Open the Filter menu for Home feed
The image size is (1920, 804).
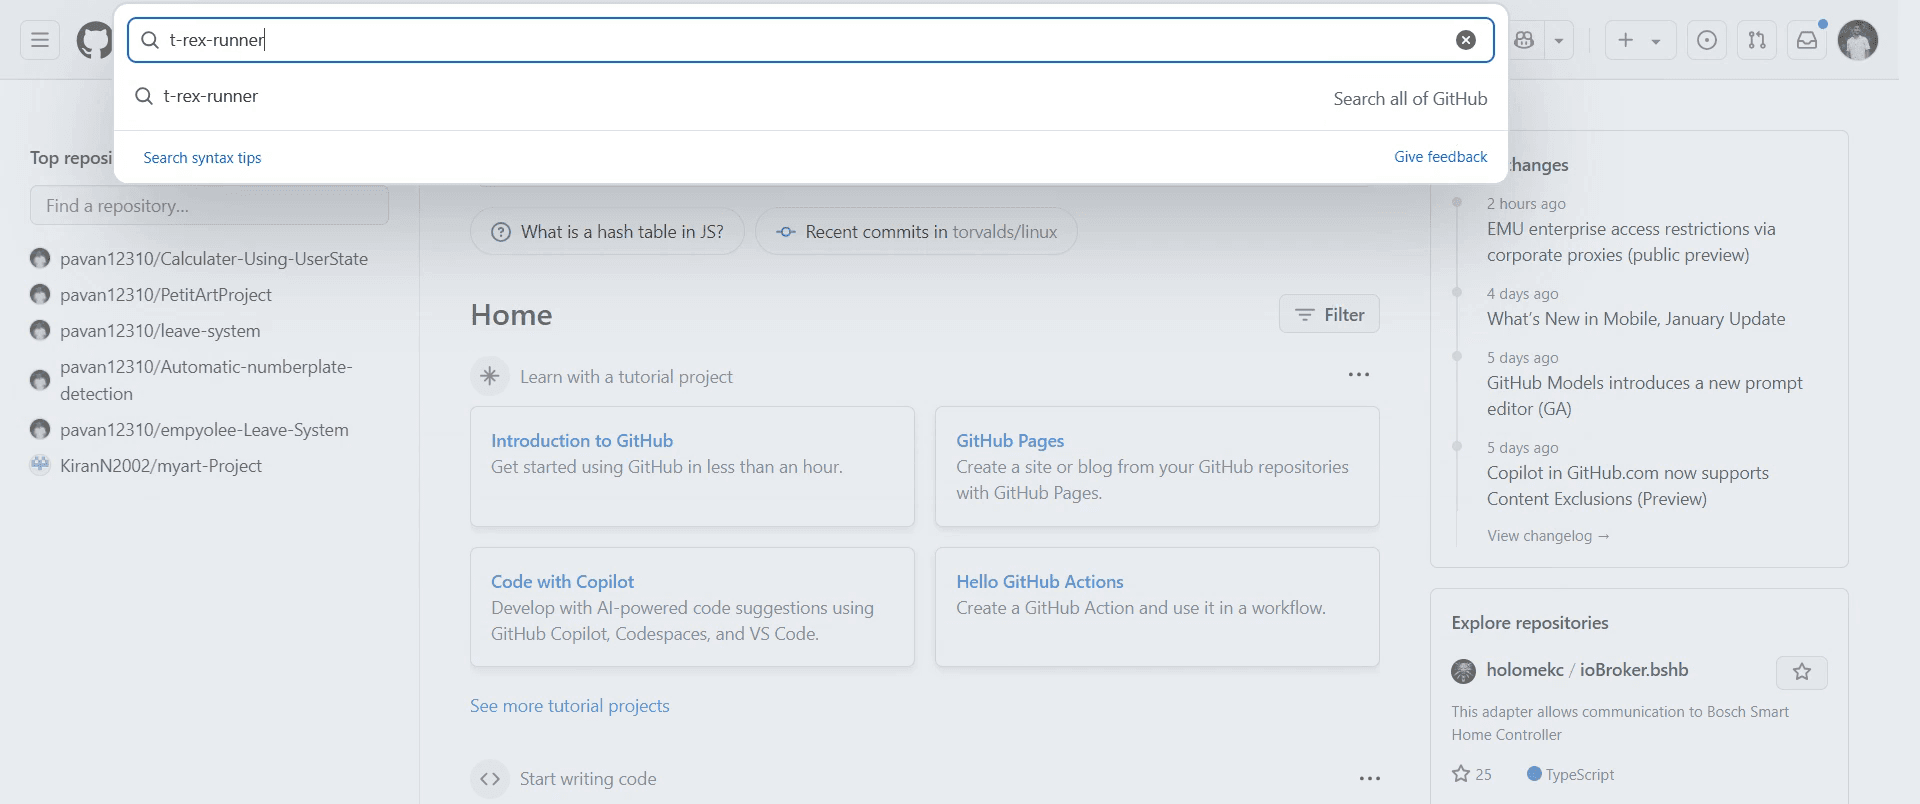[x=1329, y=314]
